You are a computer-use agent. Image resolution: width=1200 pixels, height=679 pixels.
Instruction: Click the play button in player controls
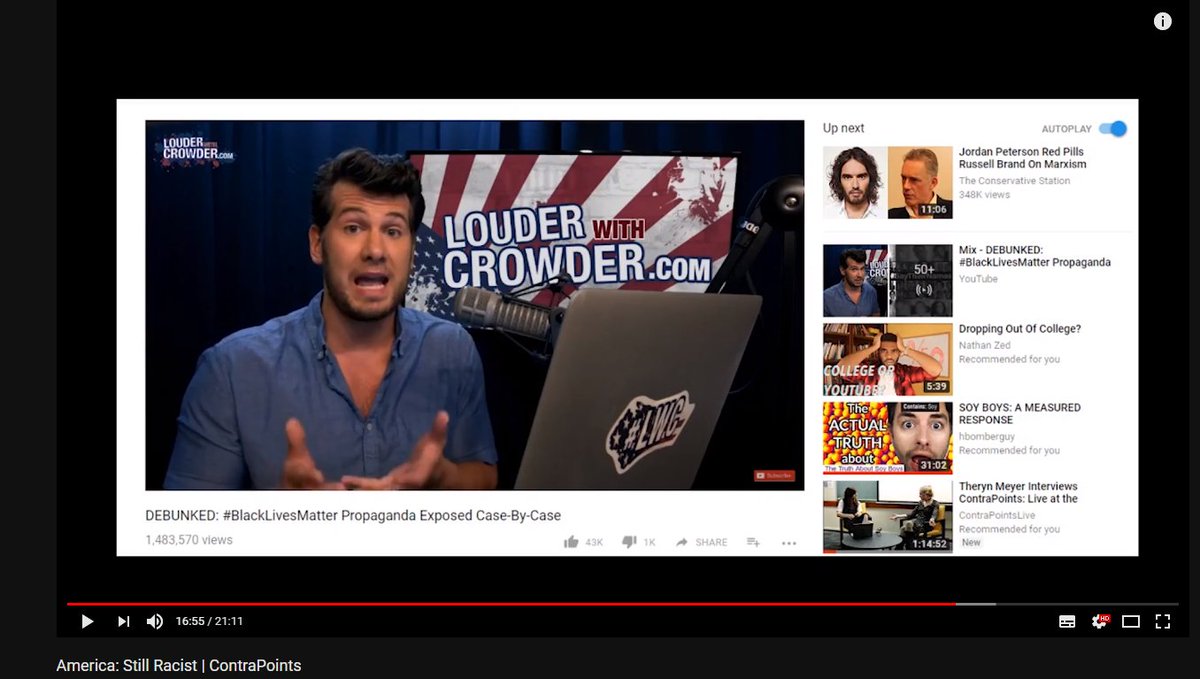point(87,621)
